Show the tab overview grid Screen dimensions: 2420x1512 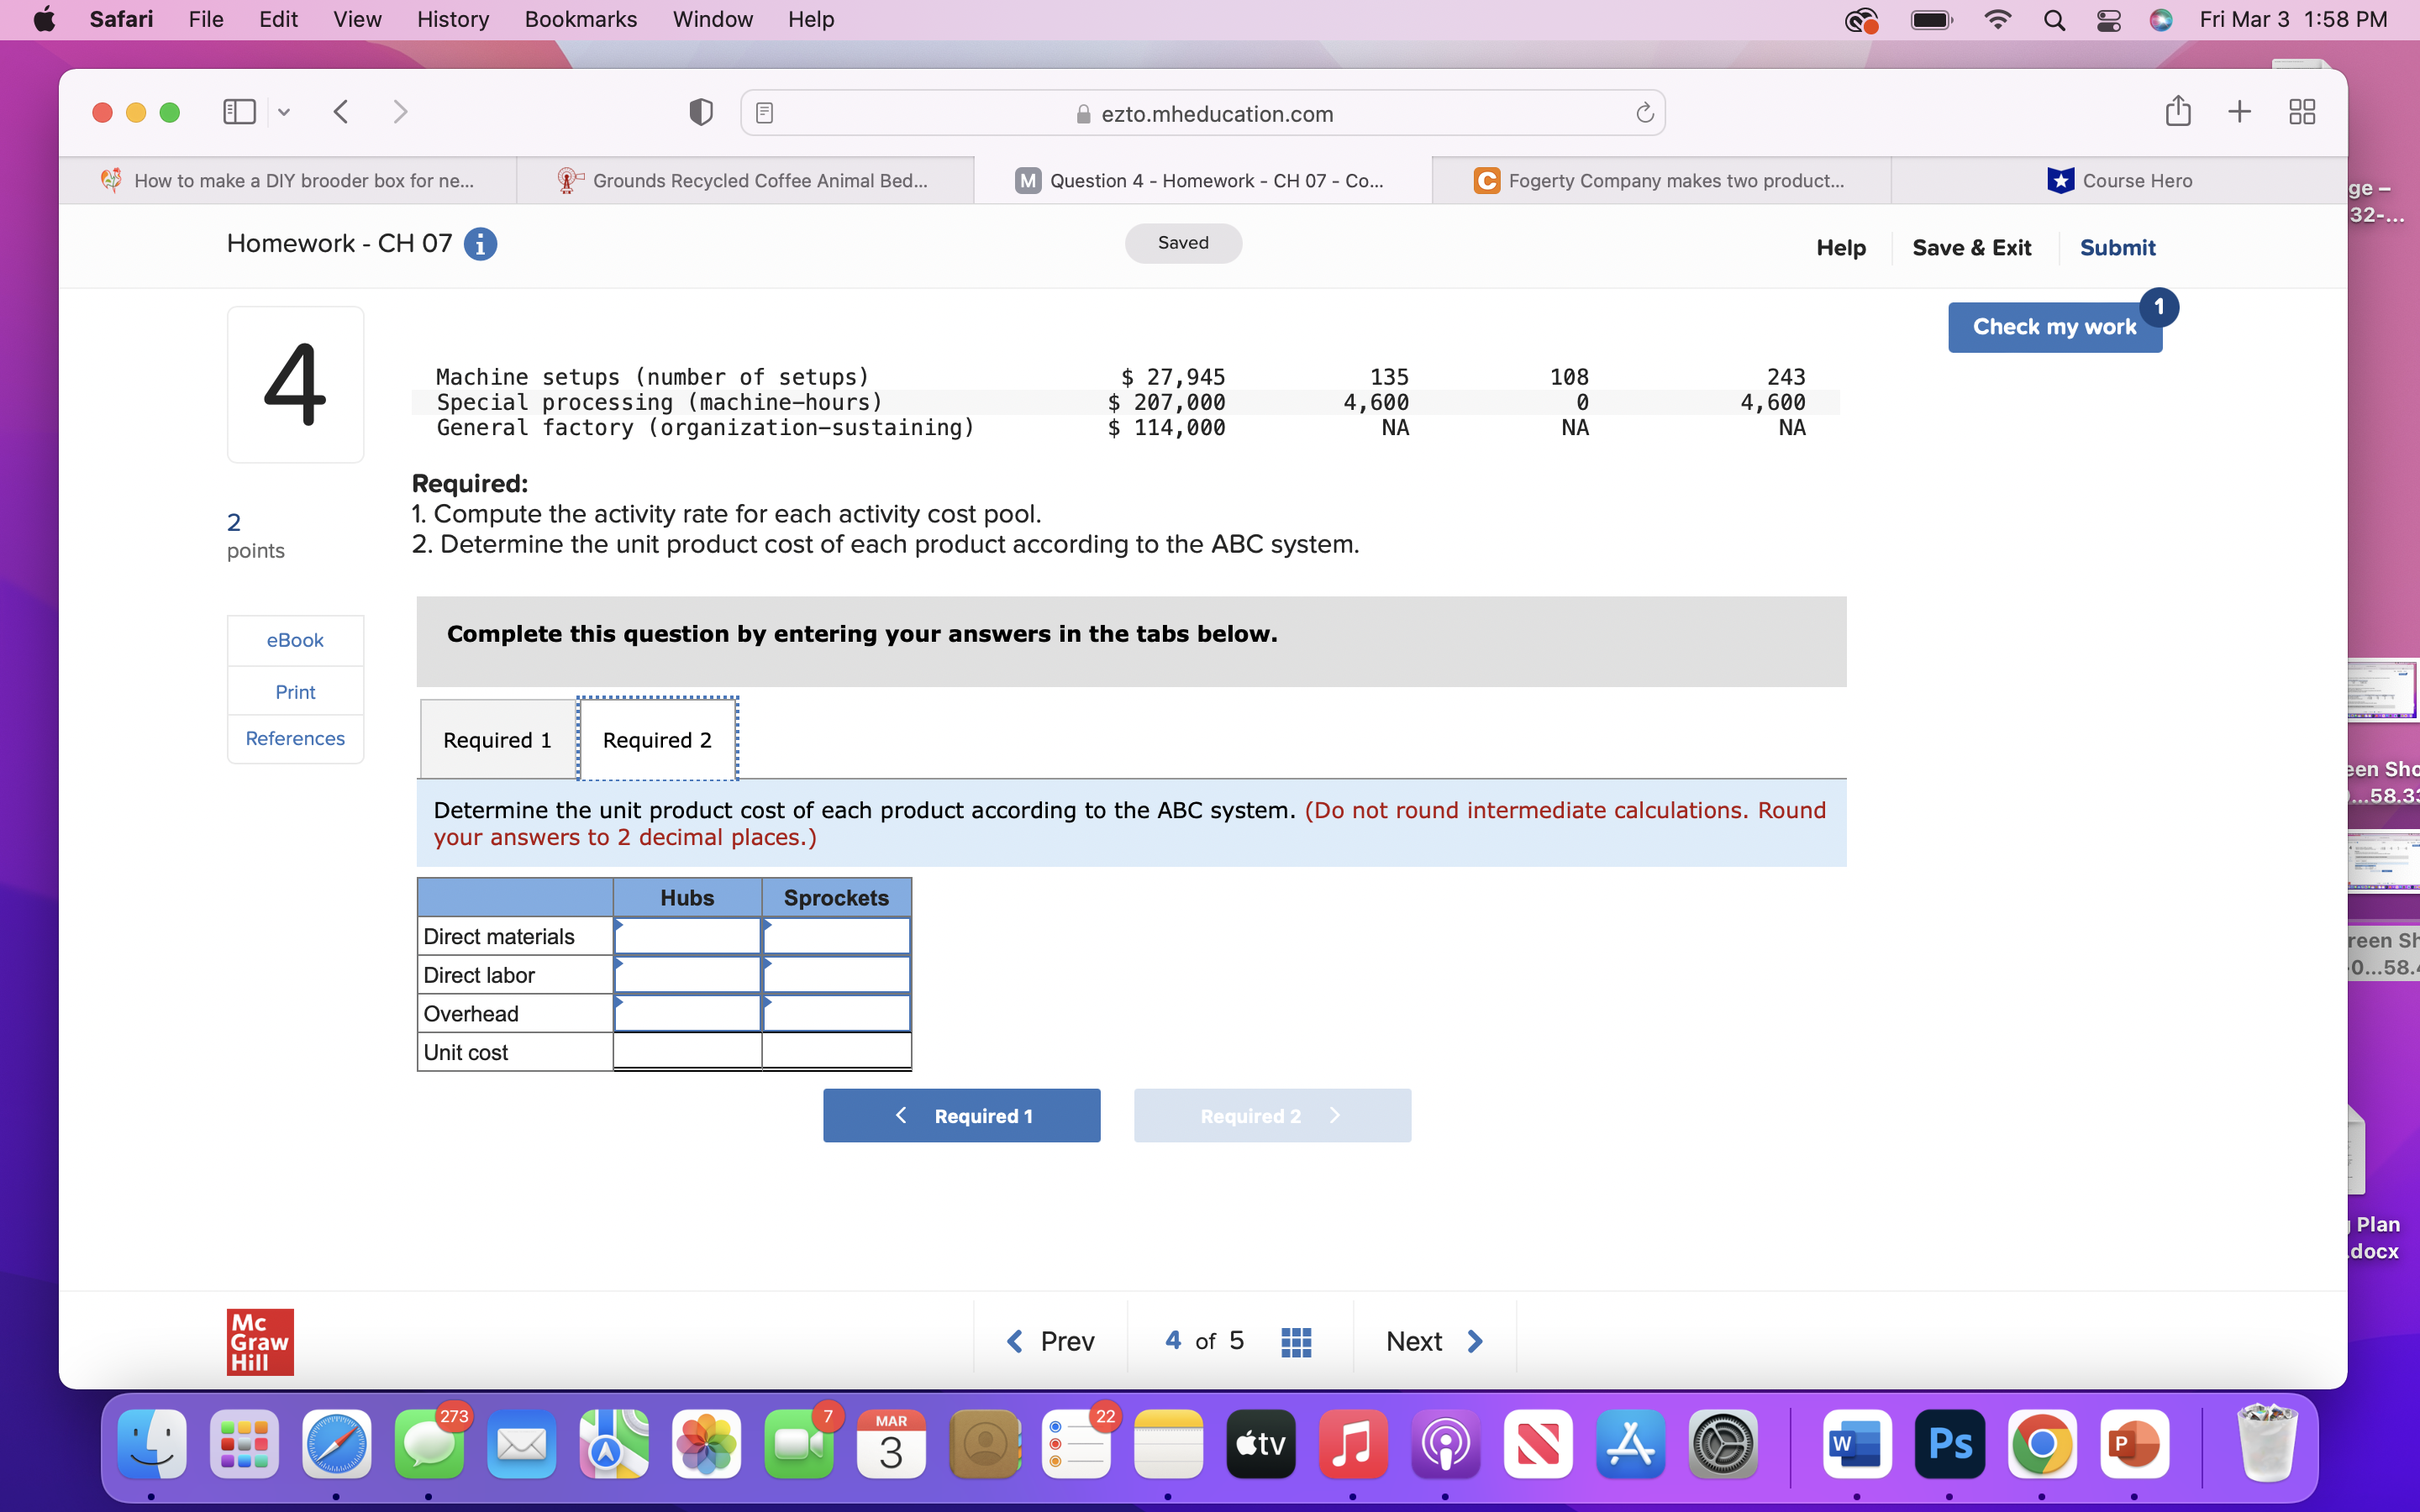click(2301, 111)
